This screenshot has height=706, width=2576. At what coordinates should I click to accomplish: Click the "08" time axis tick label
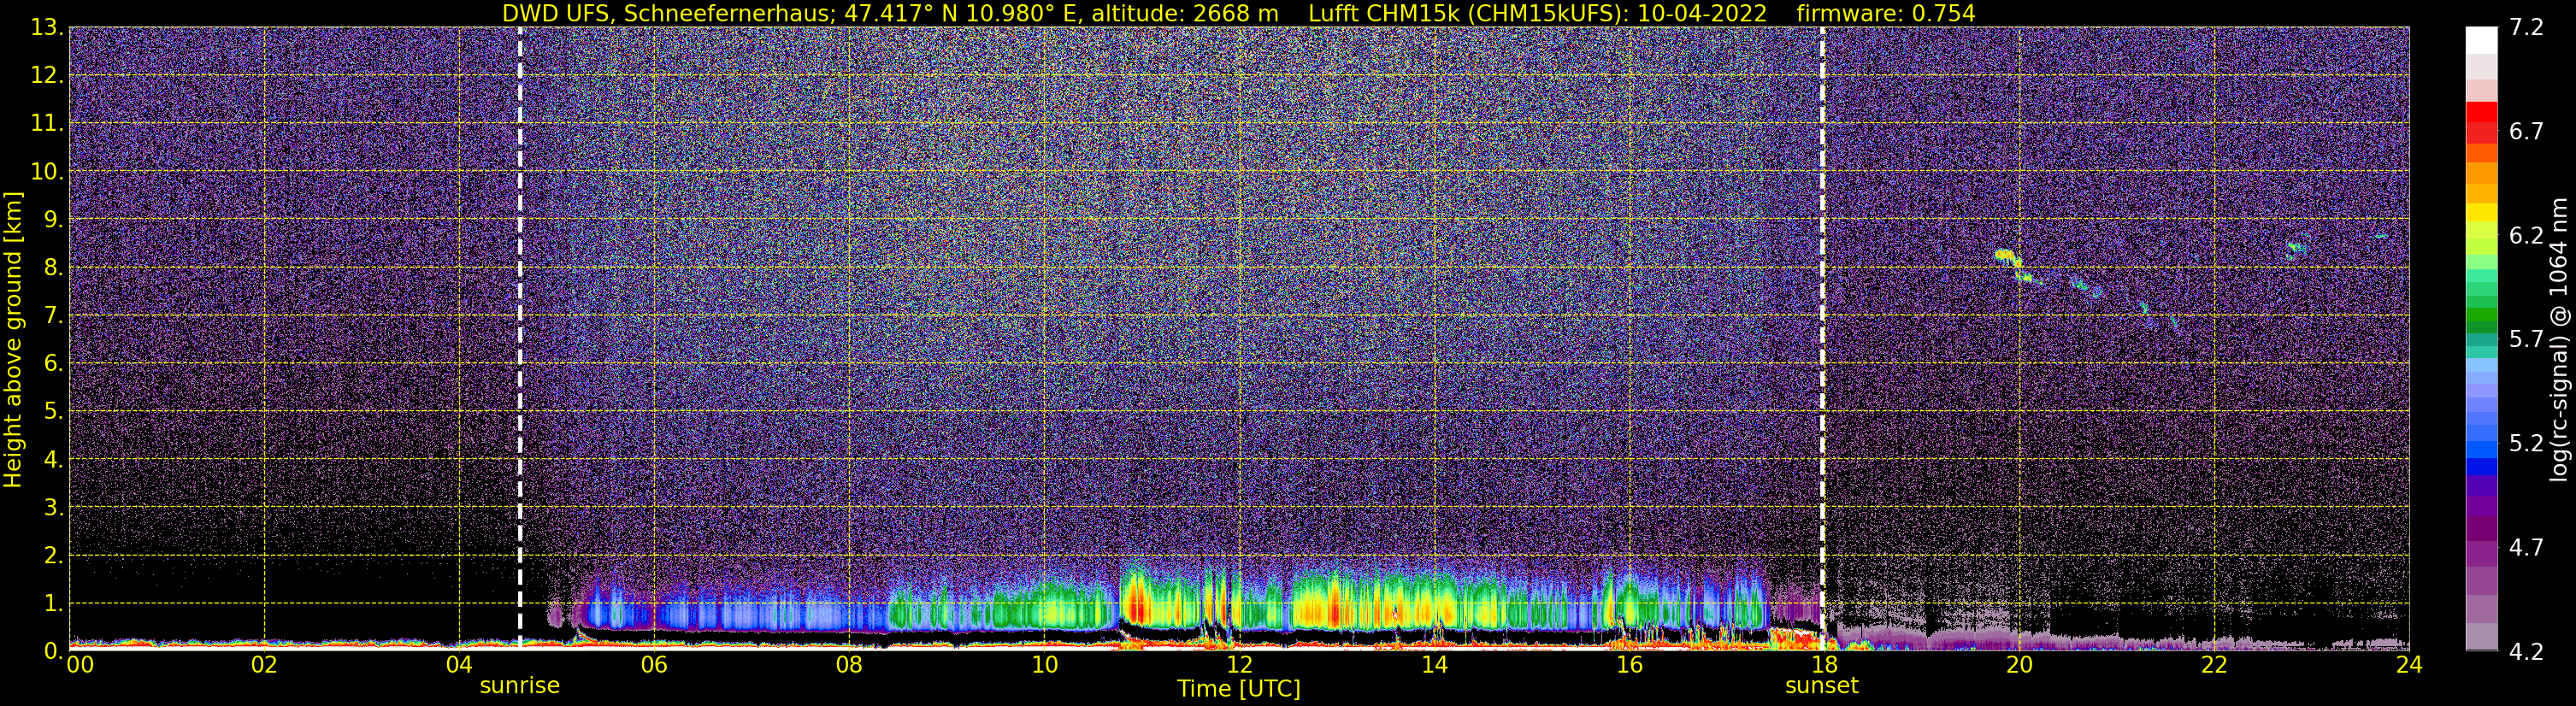tap(849, 665)
